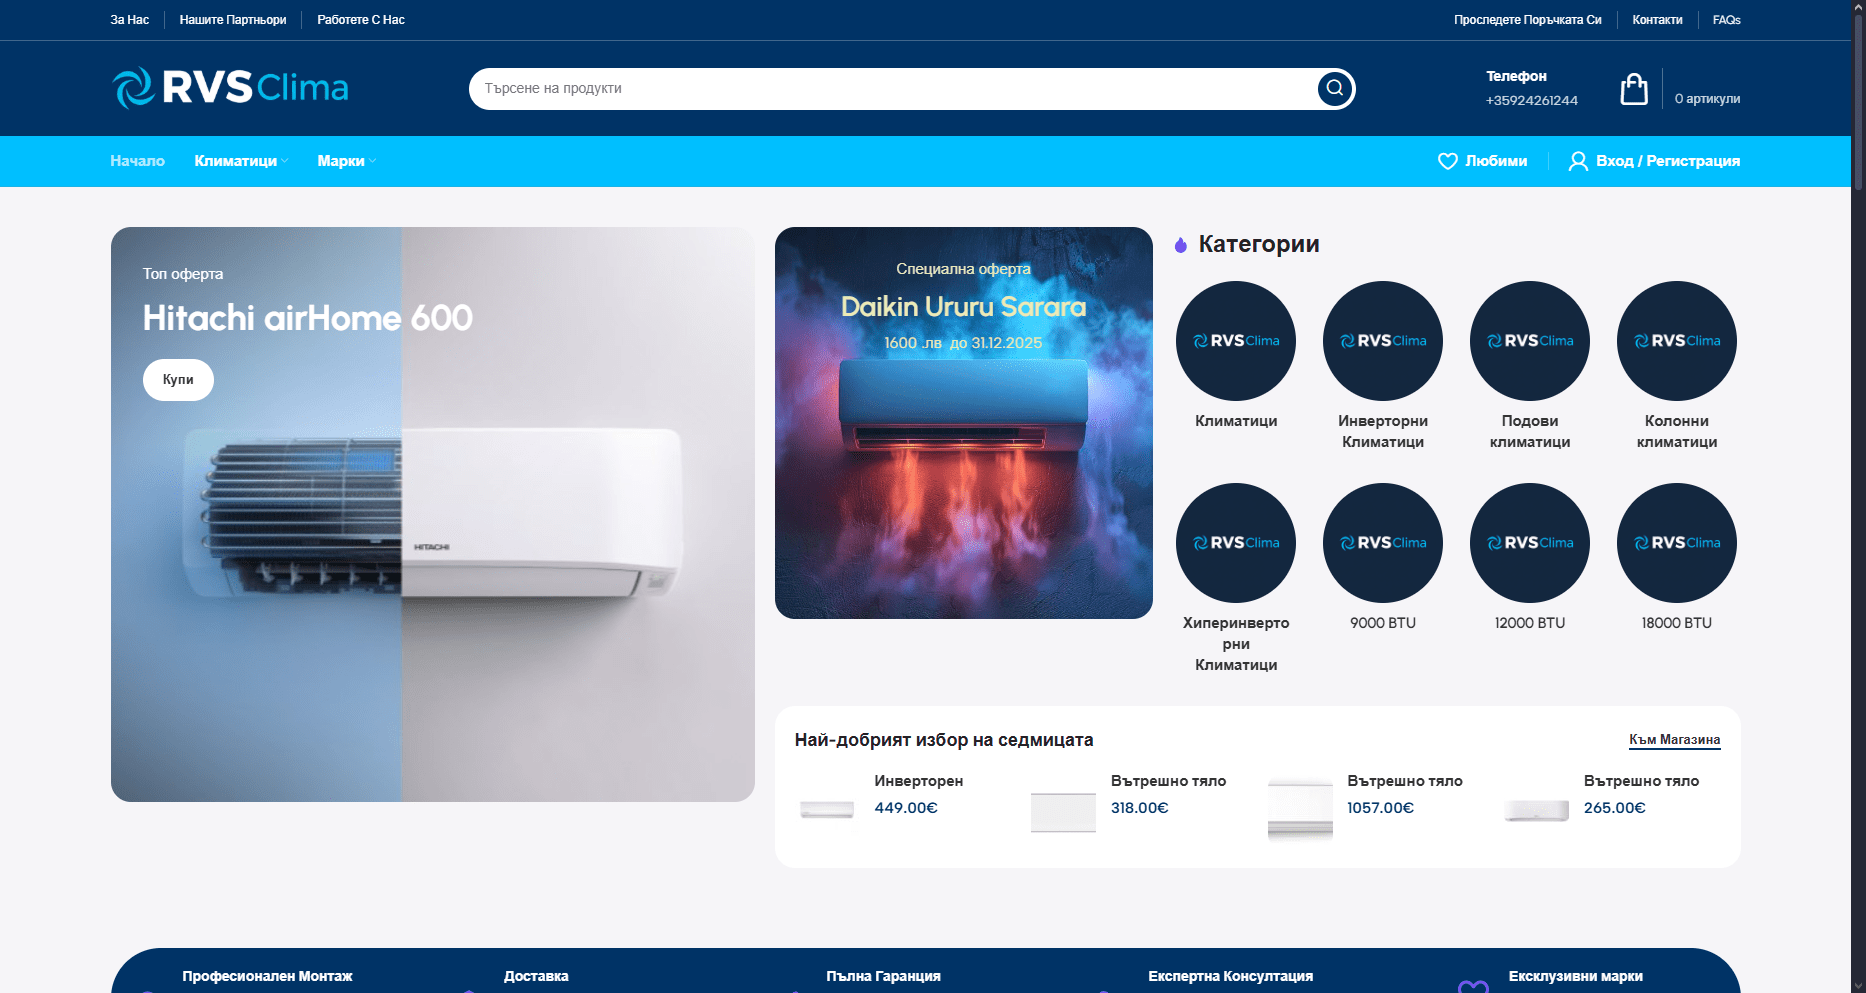Image resolution: width=1866 pixels, height=993 pixels.
Task: Open the Контакти link in top bar
Action: pos(1656,20)
